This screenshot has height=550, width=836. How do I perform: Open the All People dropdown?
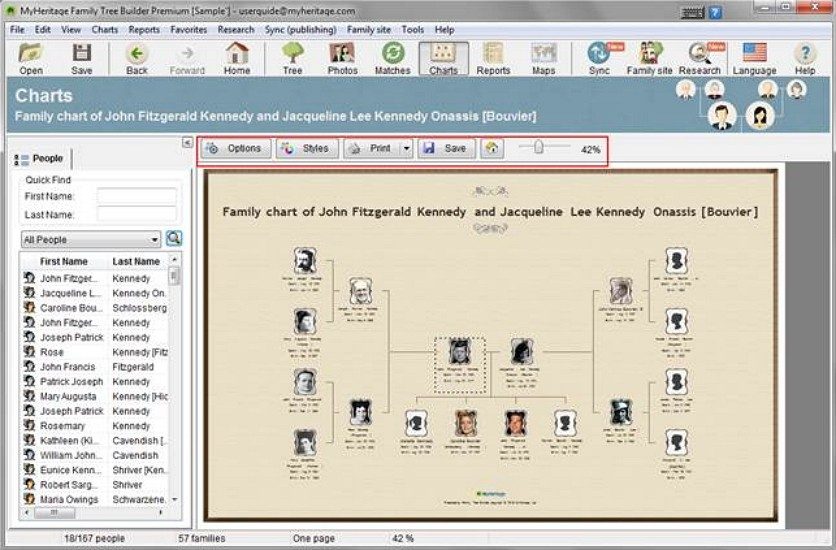coord(91,240)
